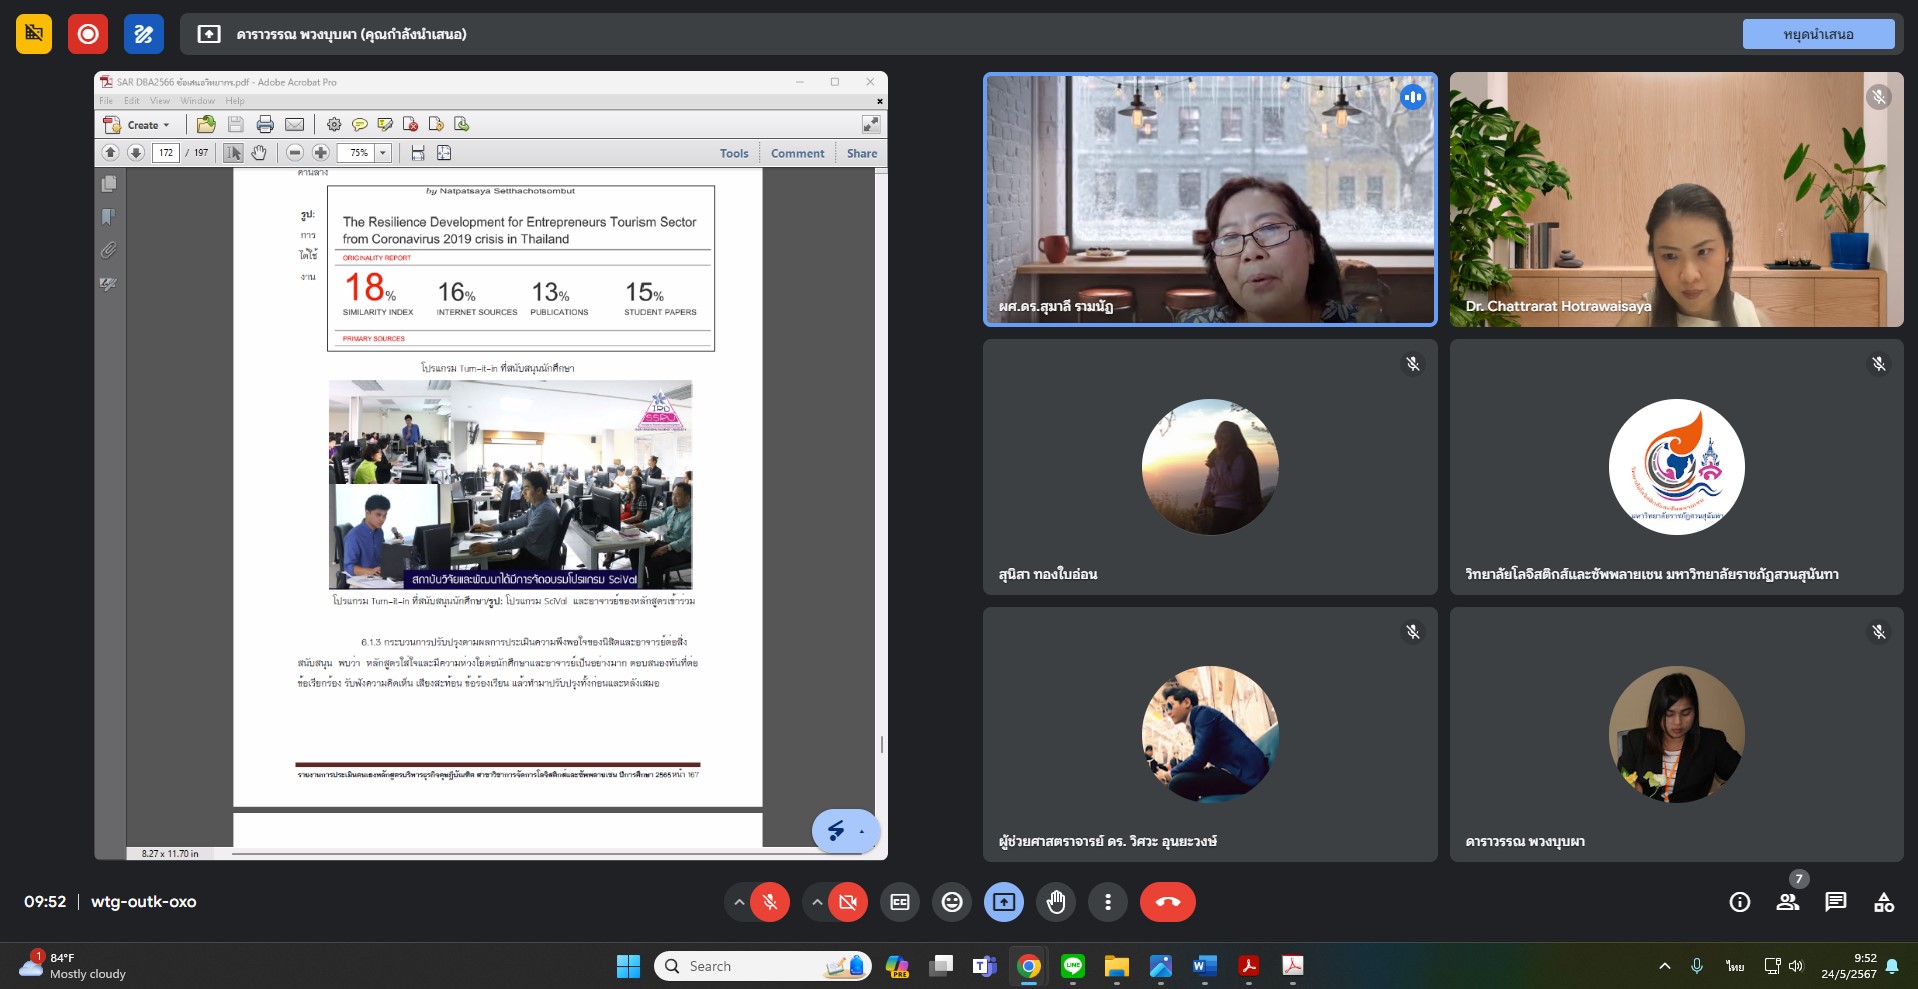The width and height of the screenshot is (1918, 989).
Task: Click the present screen button
Action: point(1004,902)
